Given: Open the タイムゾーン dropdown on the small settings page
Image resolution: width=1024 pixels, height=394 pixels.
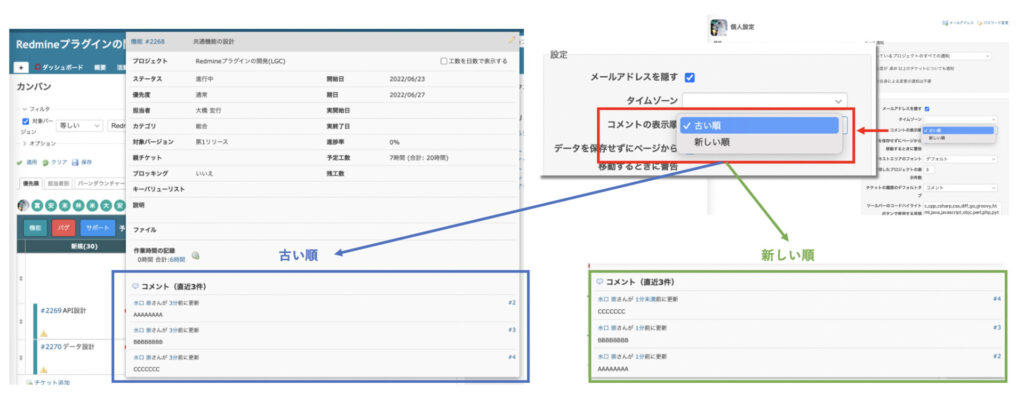Looking at the screenshot, I should [960, 120].
